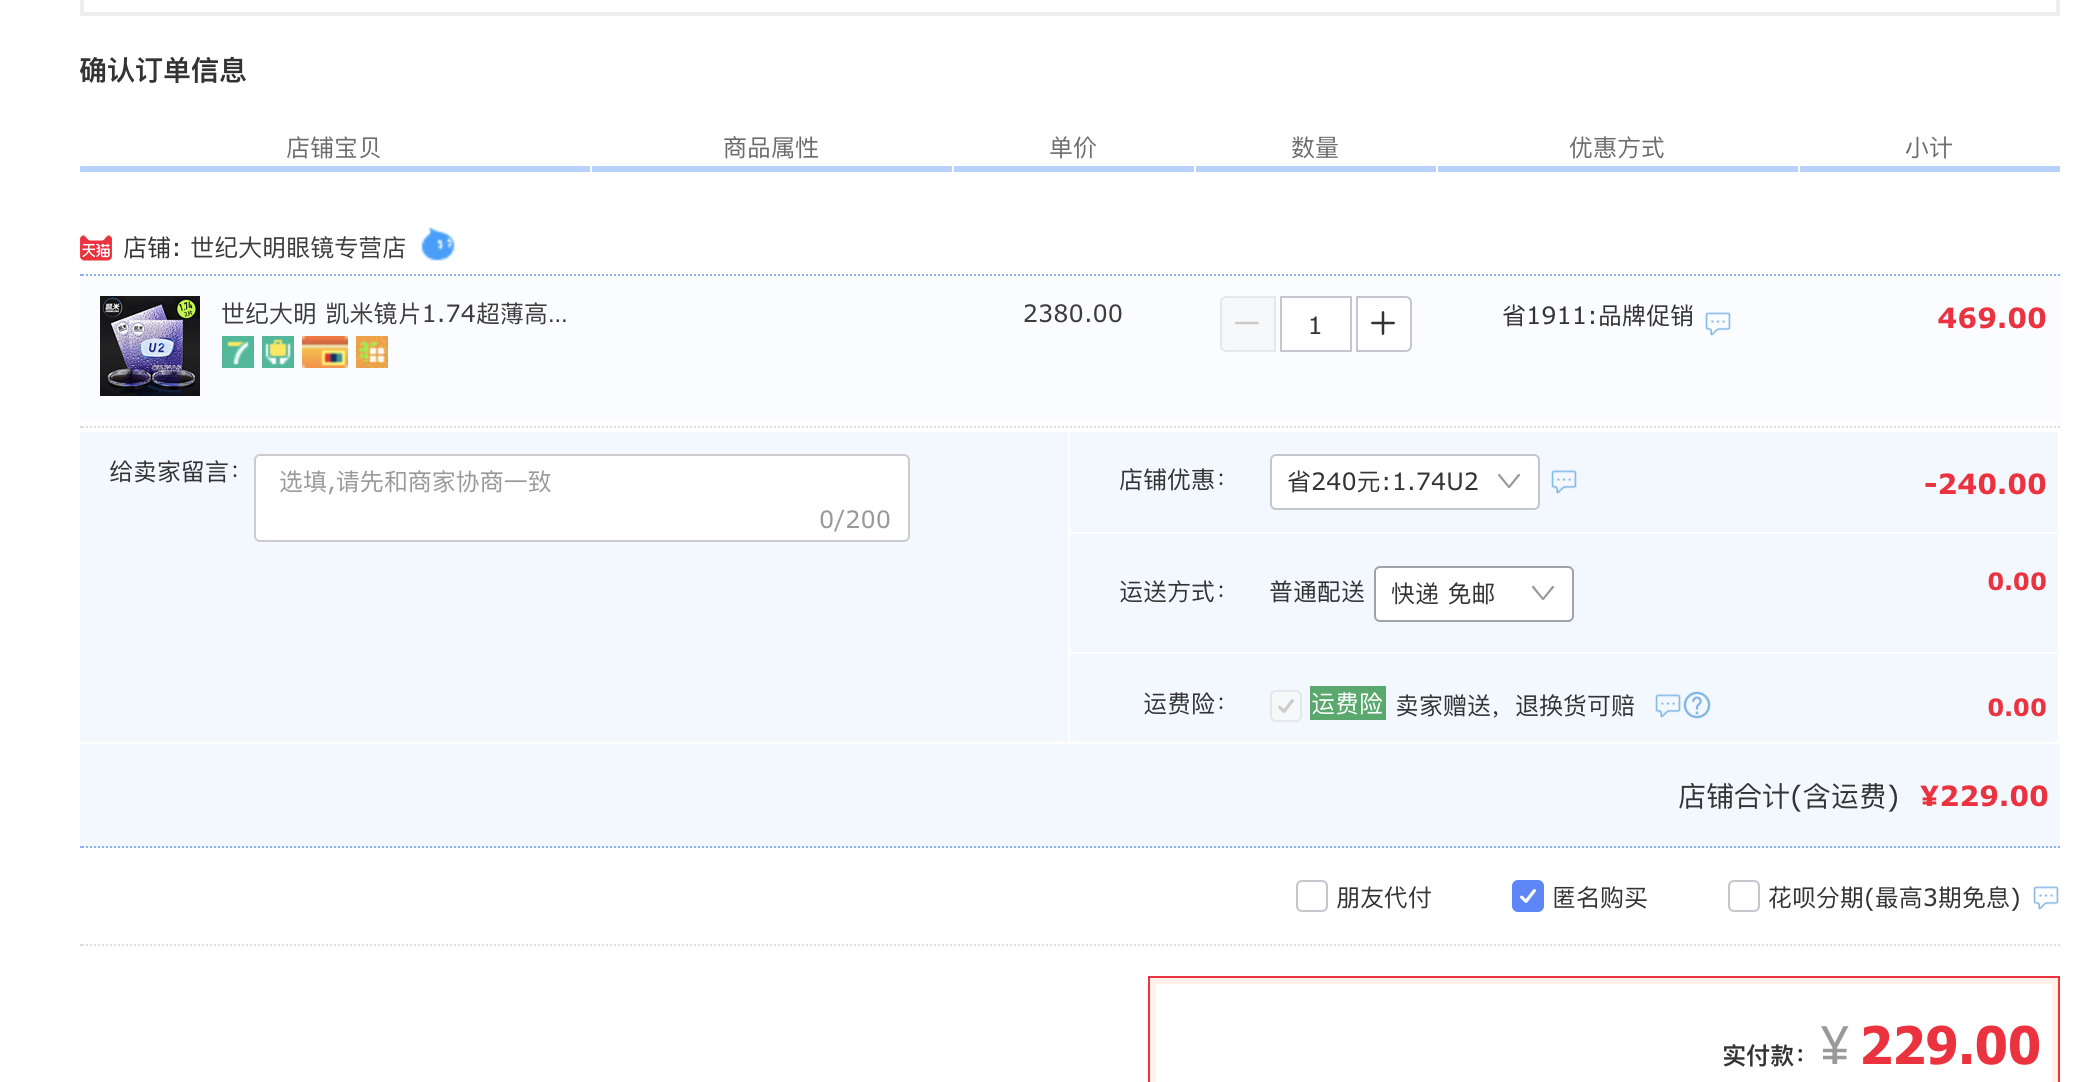
Task: Open the 快递 免邮 shipping method dropdown
Action: tap(1473, 594)
